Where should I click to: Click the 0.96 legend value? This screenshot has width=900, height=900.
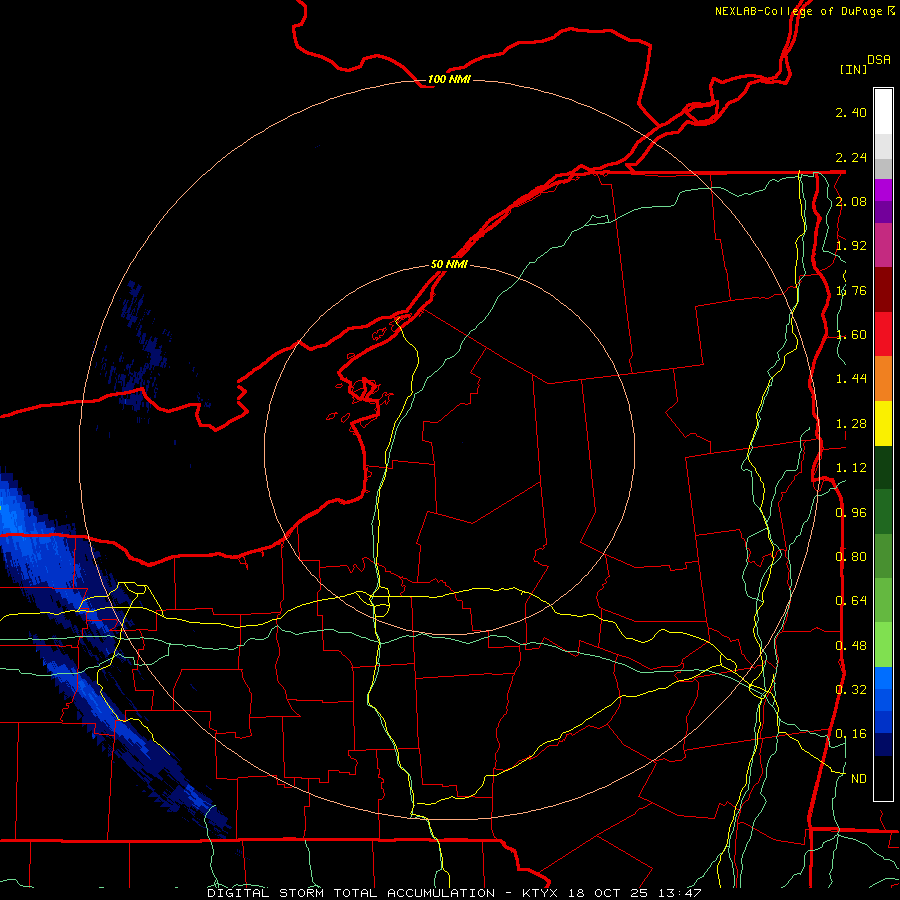point(851,512)
